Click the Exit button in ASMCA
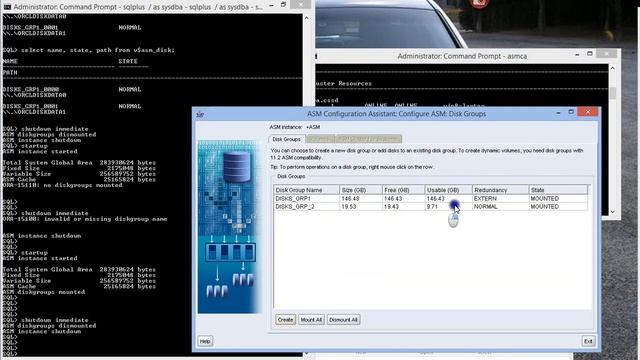The height and width of the screenshot is (360, 640). (588, 341)
